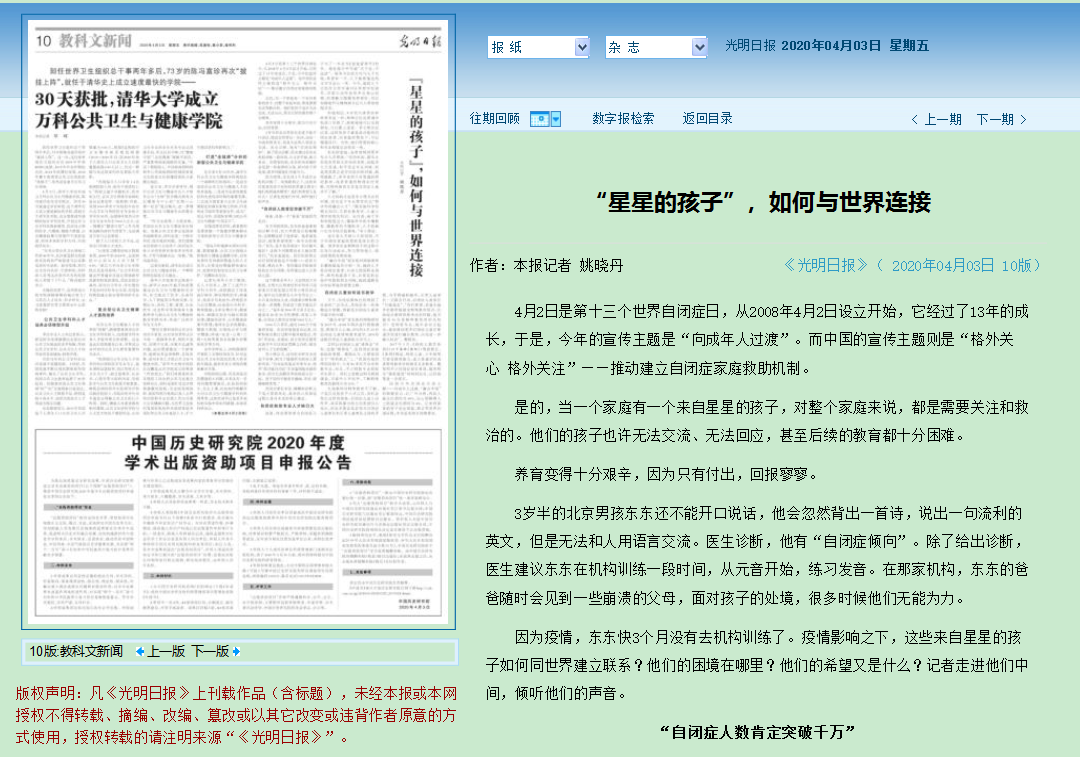The image size is (1080, 757).
Task: Click 下一版 next page link
Action: 210,651
